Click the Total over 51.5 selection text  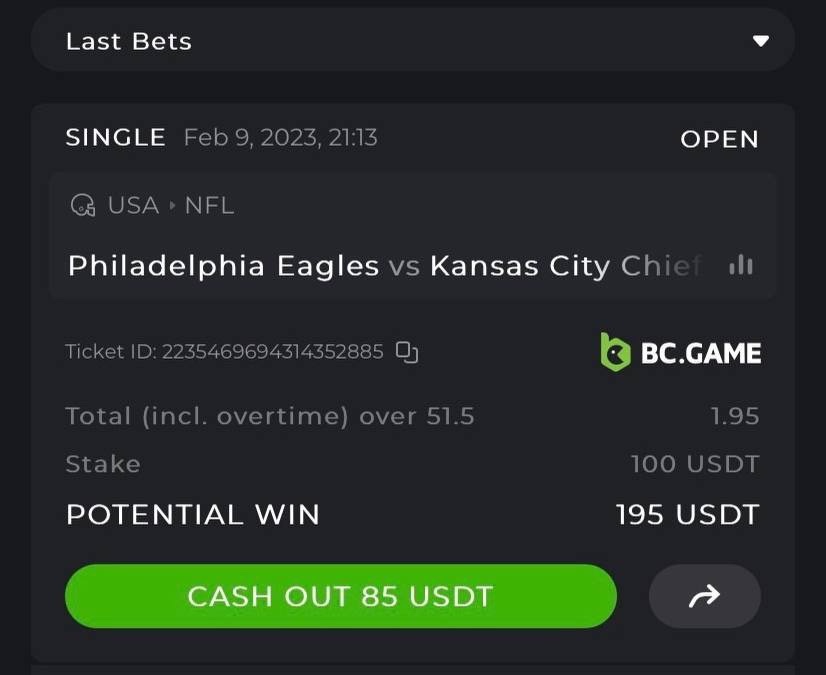(x=269, y=416)
